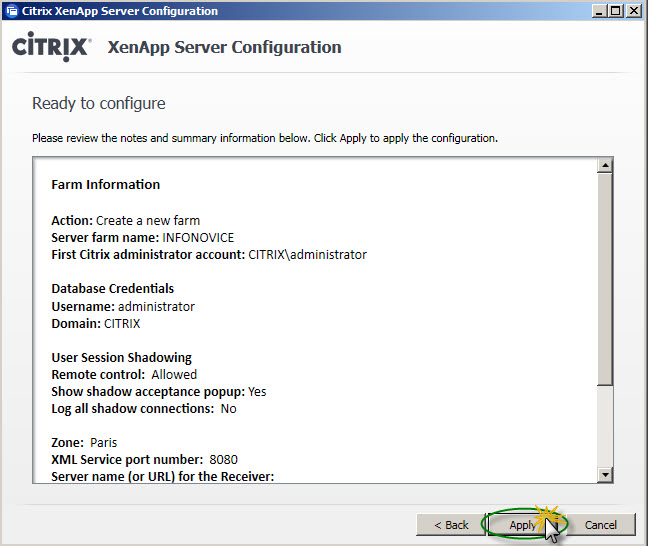This screenshot has width=648, height=546.
Task: Click the 'Database Credentials' heading
Action: tap(112, 288)
